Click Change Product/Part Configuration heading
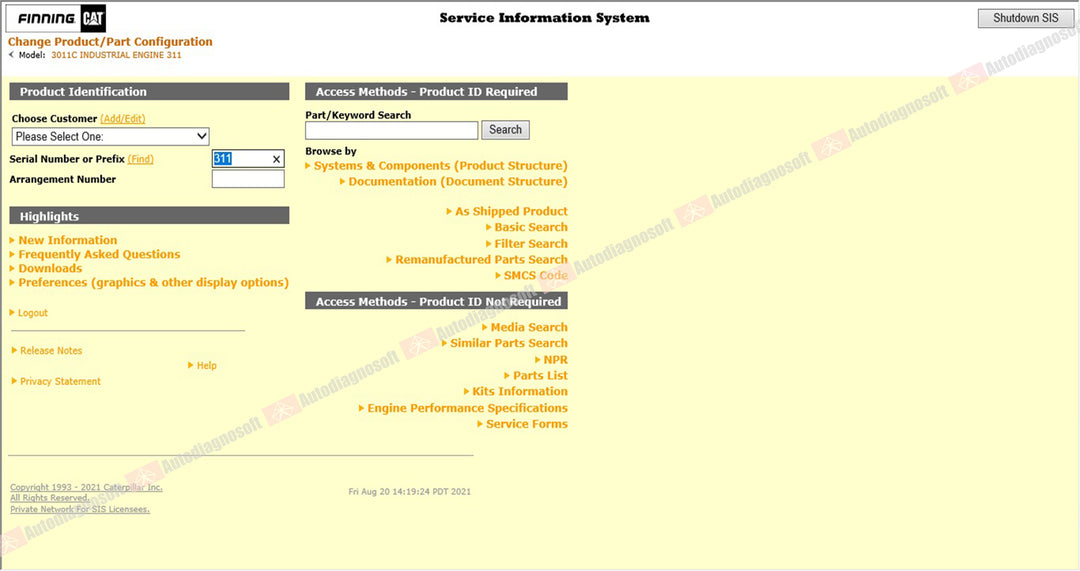The height and width of the screenshot is (571, 1080). [110, 41]
